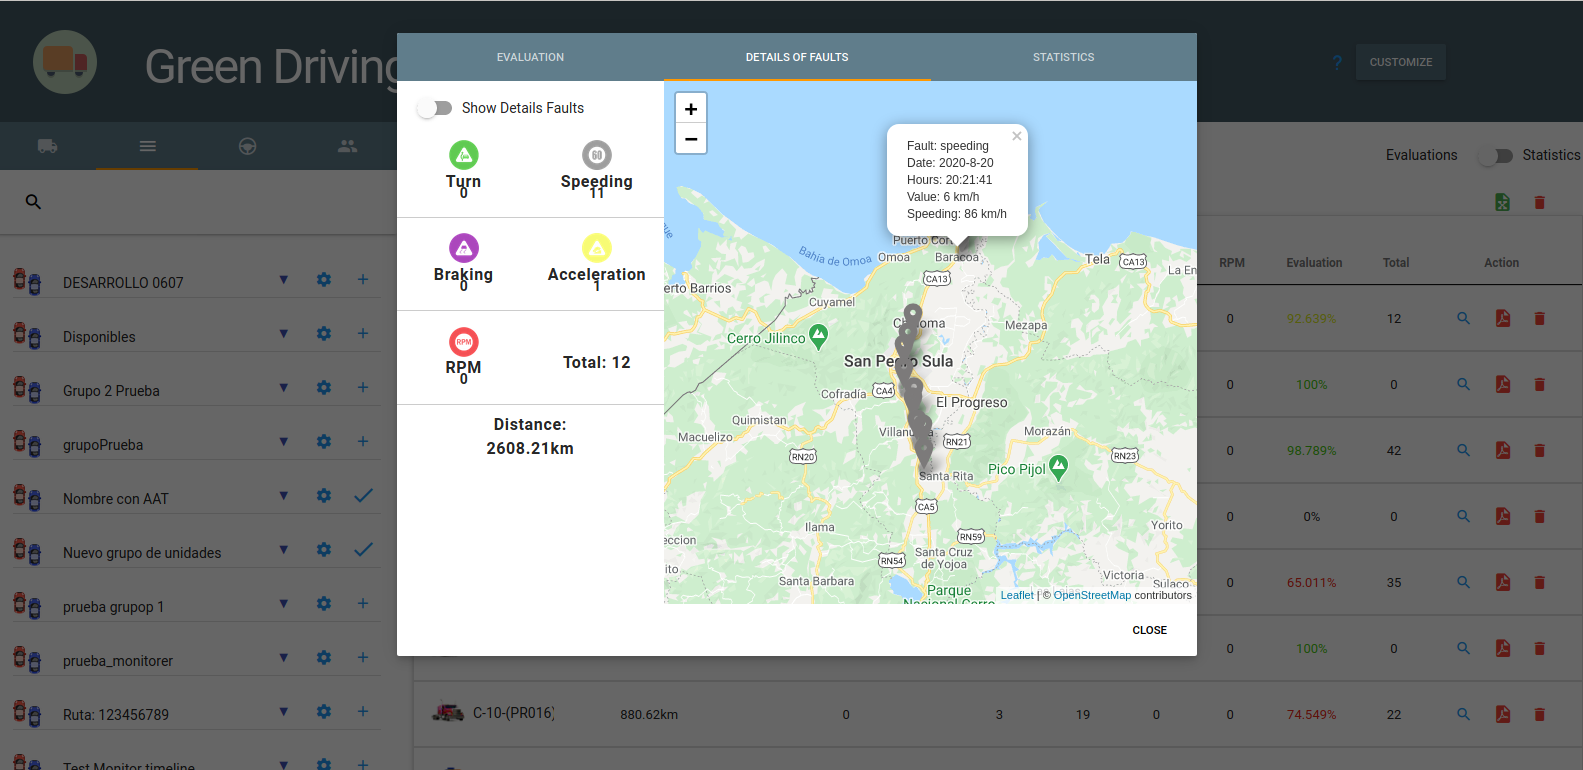Click the green Turn fault icon
The image size is (1583, 770).
coord(463,155)
